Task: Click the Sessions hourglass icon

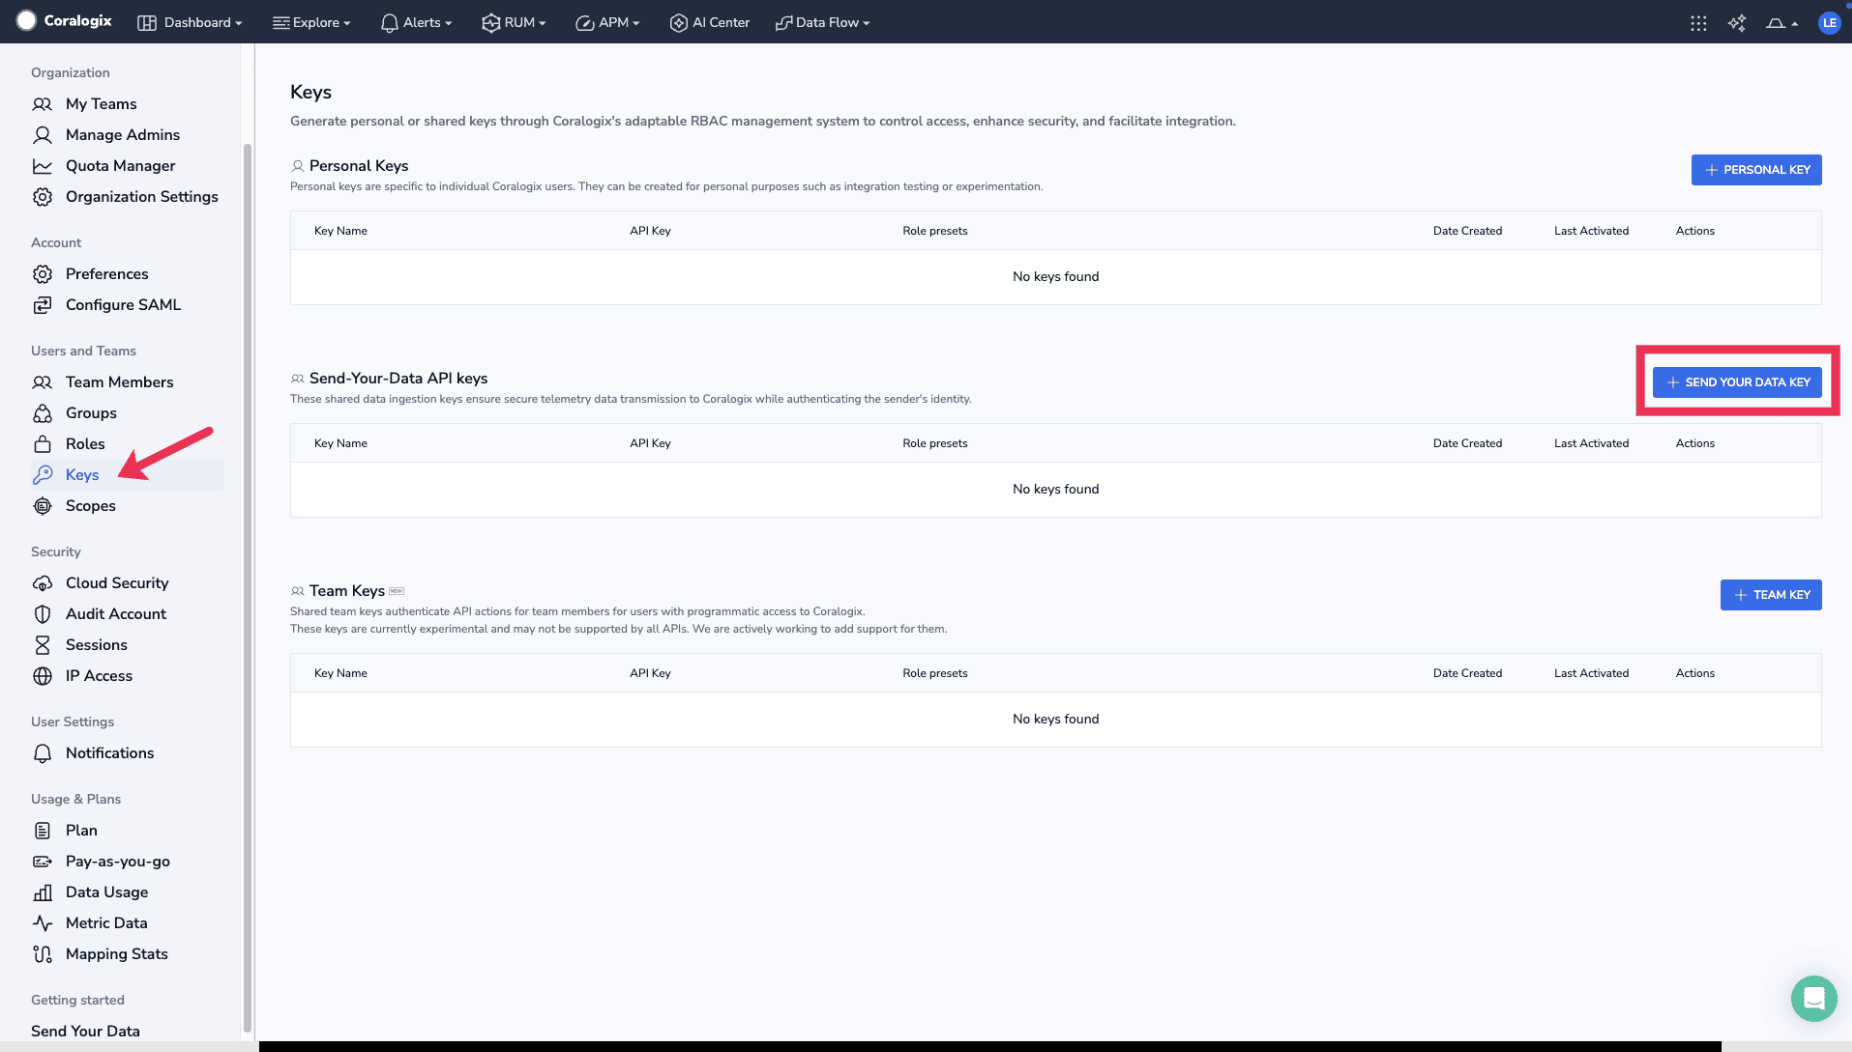Action: [x=42, y=645]
